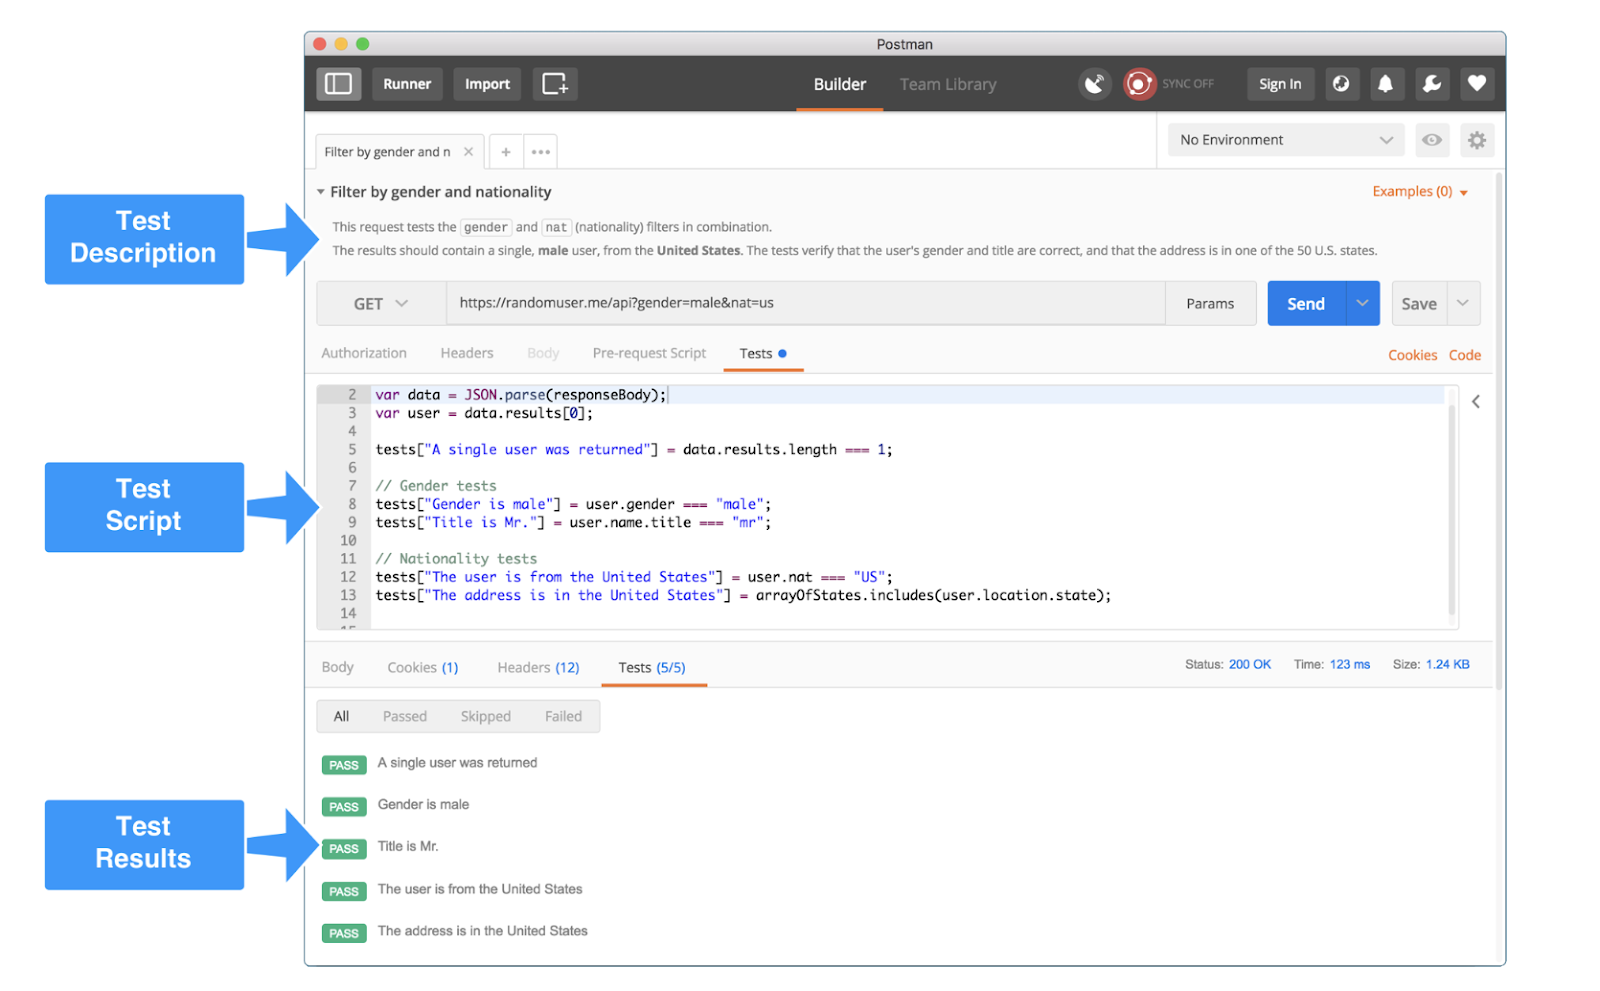Click the heart icon in header

point(1477,84)
